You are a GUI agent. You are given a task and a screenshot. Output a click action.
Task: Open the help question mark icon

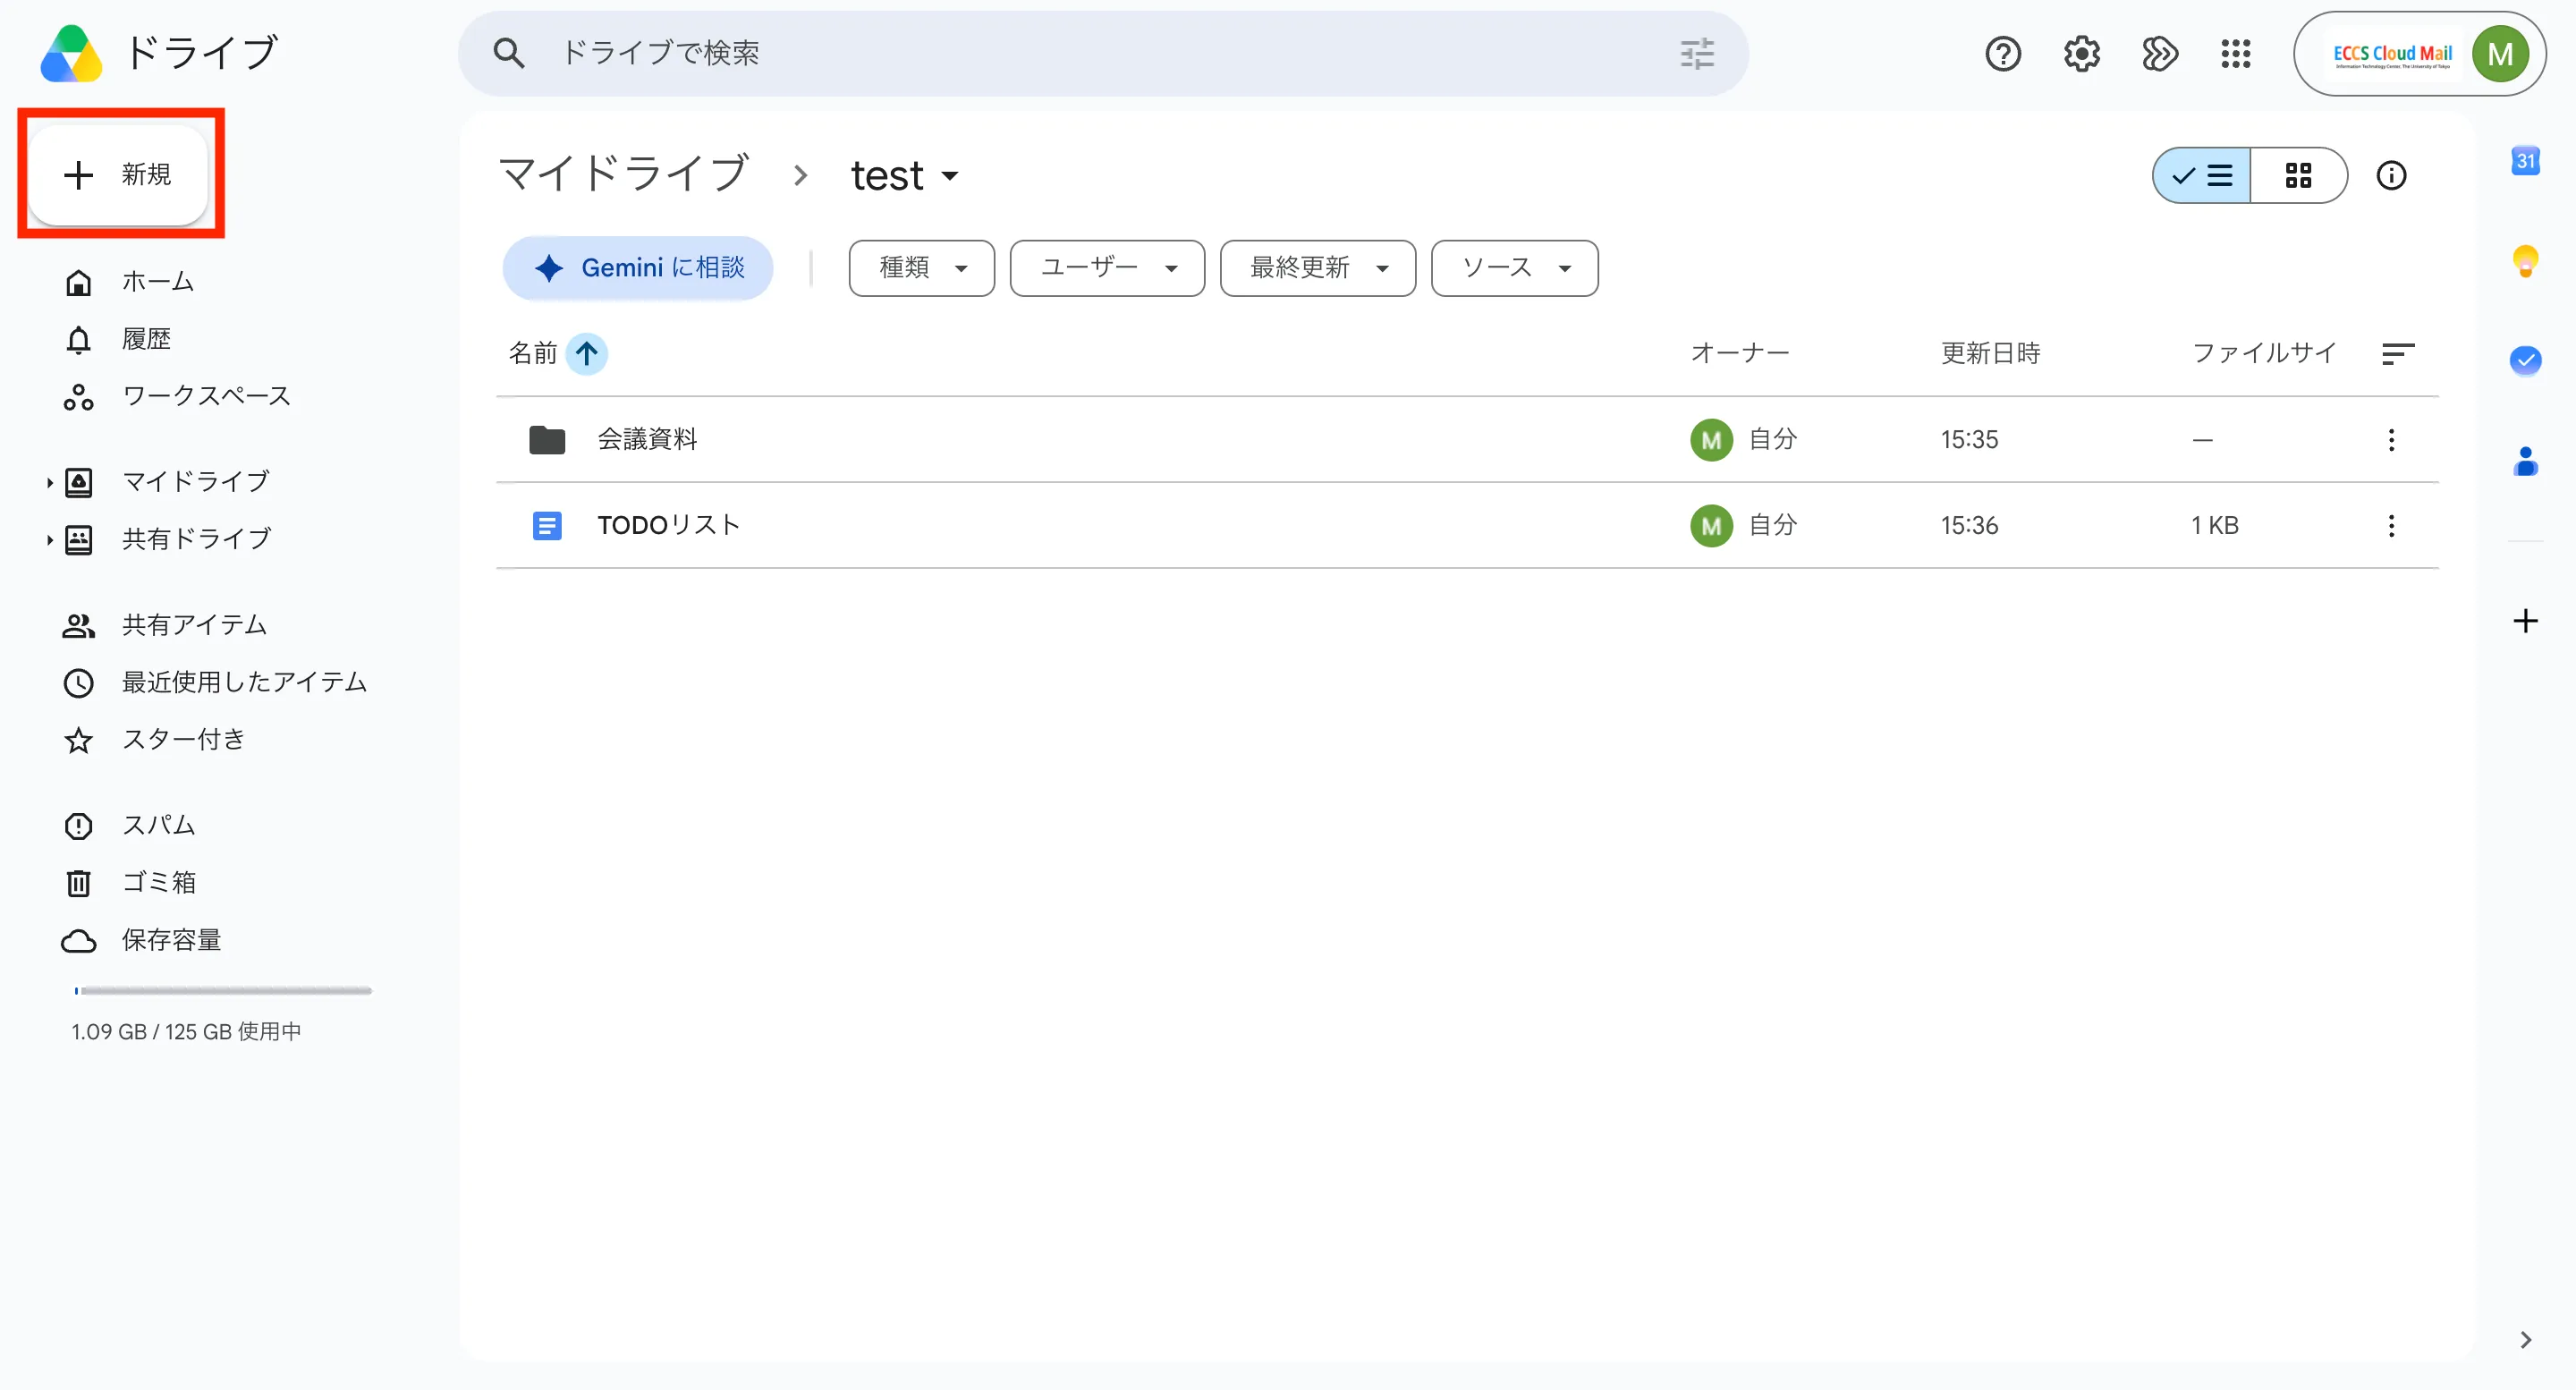(x=2003, y=53)
